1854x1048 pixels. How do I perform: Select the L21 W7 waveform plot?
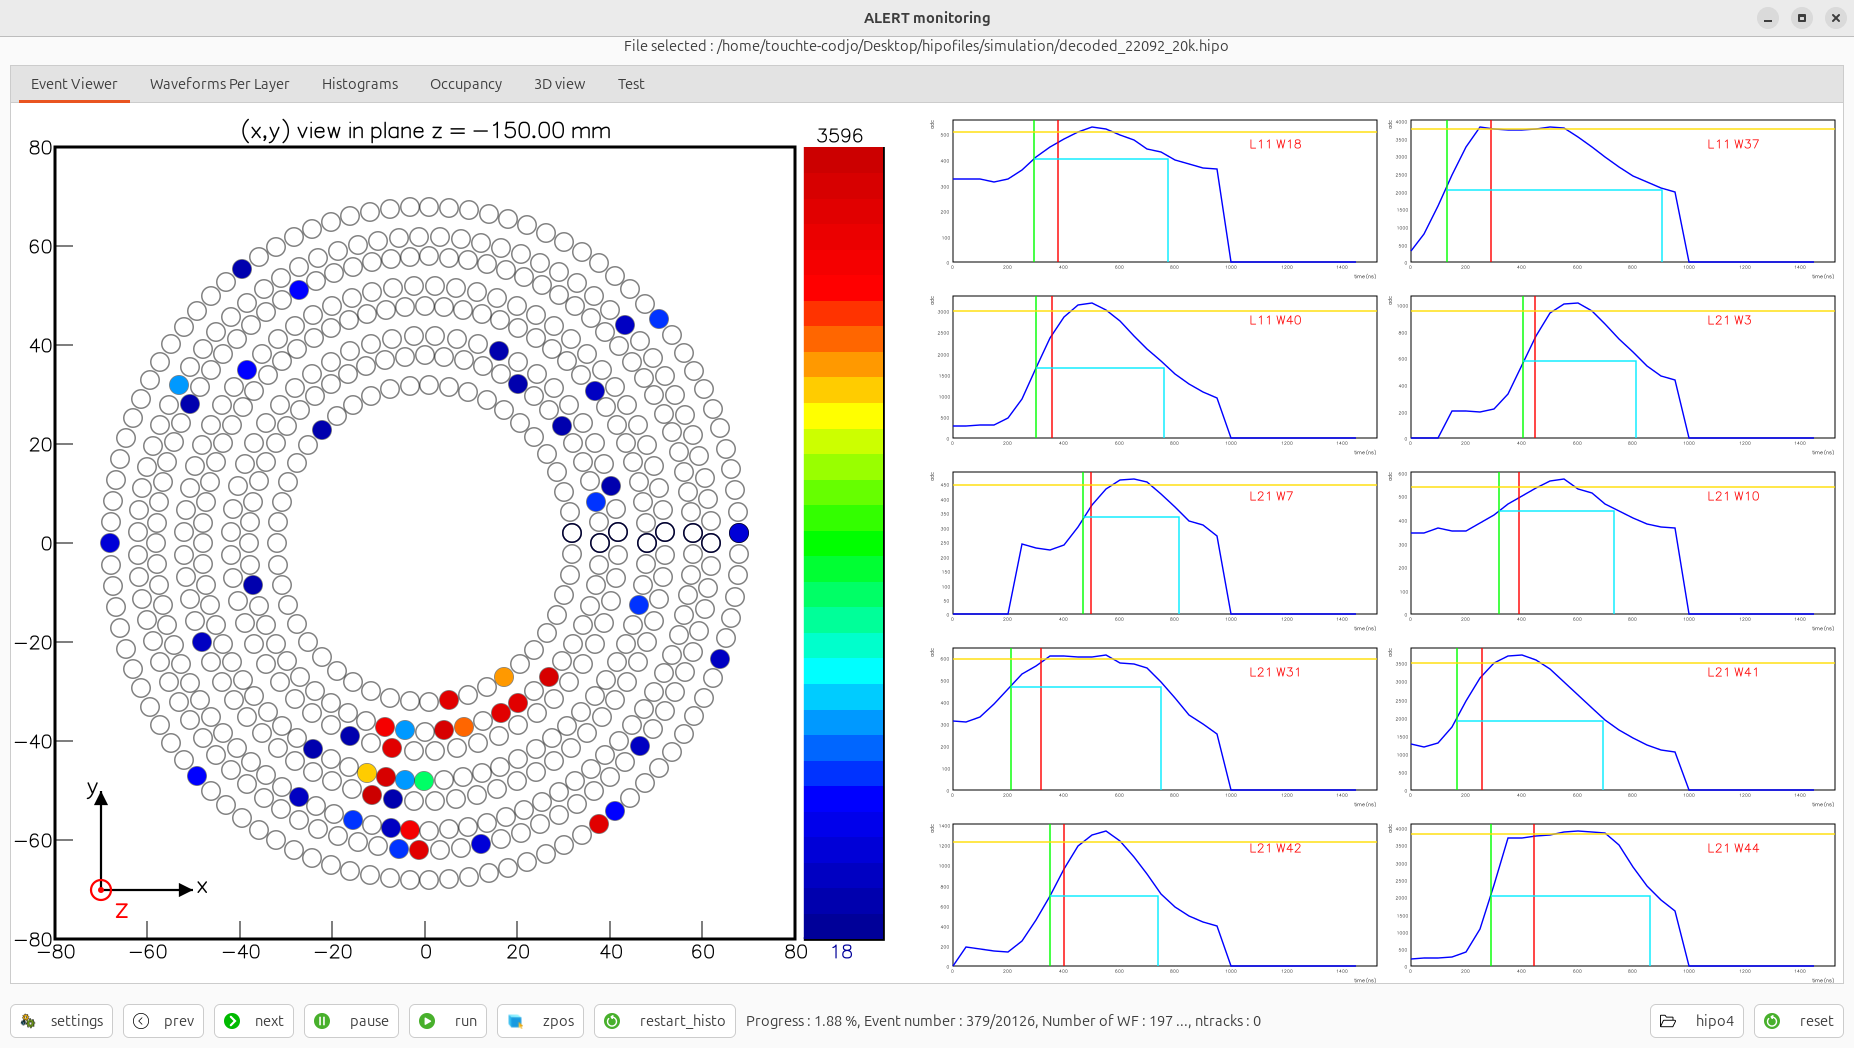(1165, 543)
